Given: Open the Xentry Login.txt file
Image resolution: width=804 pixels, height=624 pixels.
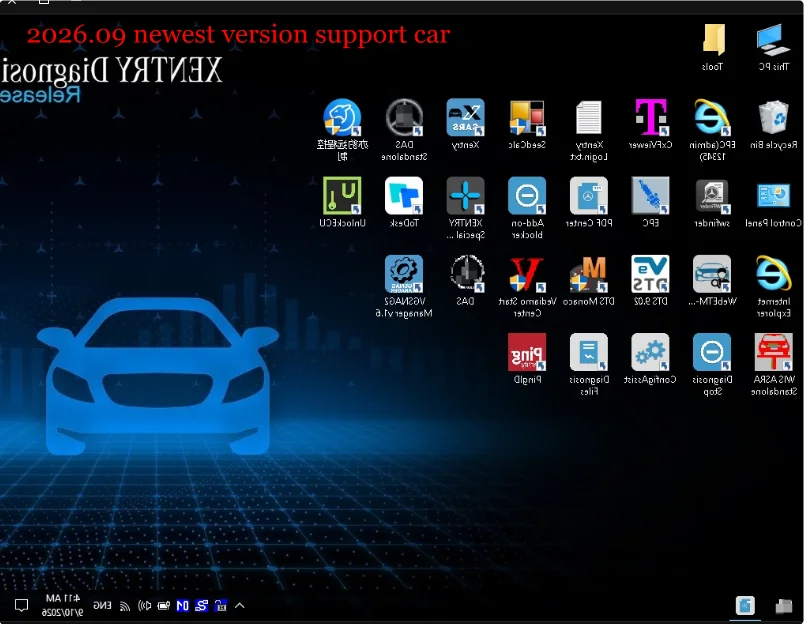Looking at the screenshot, I should (x=589, y=130).
